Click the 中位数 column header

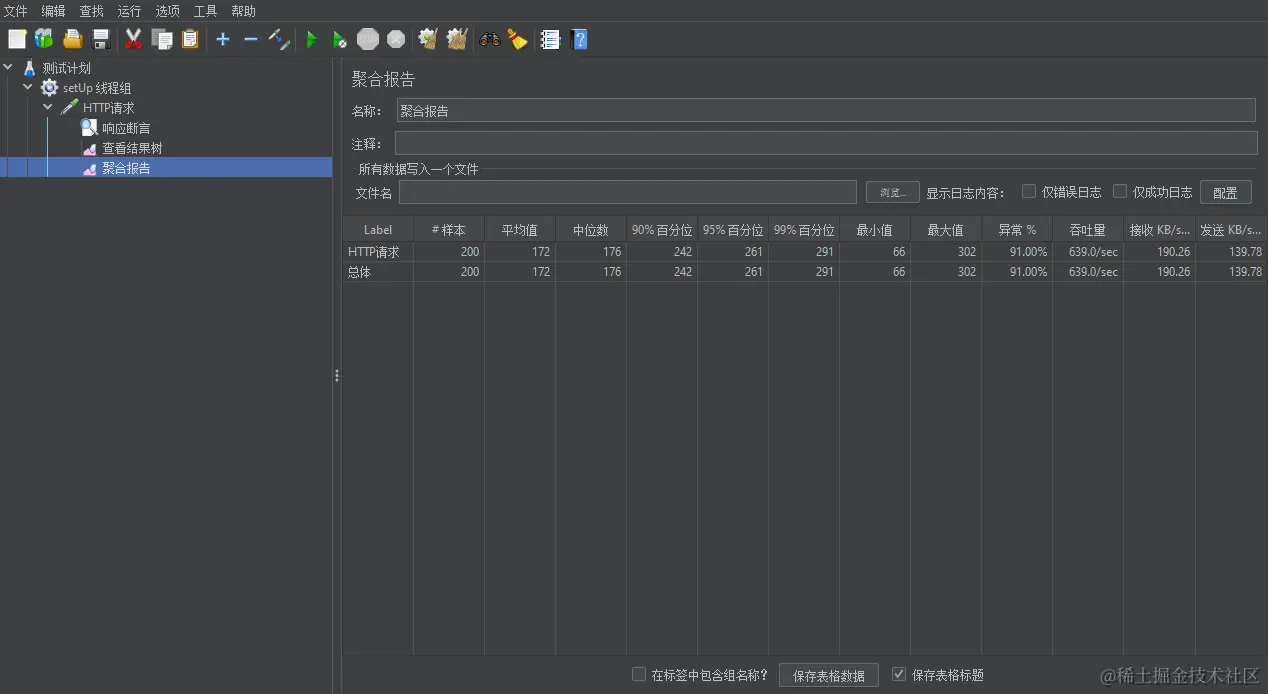[x=591, y=230]
